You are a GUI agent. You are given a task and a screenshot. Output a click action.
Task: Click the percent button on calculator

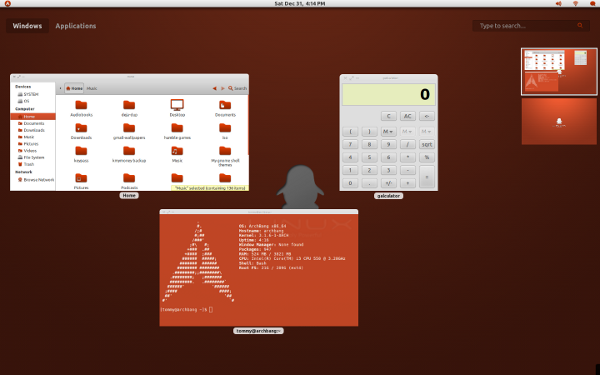coord(427,157)
